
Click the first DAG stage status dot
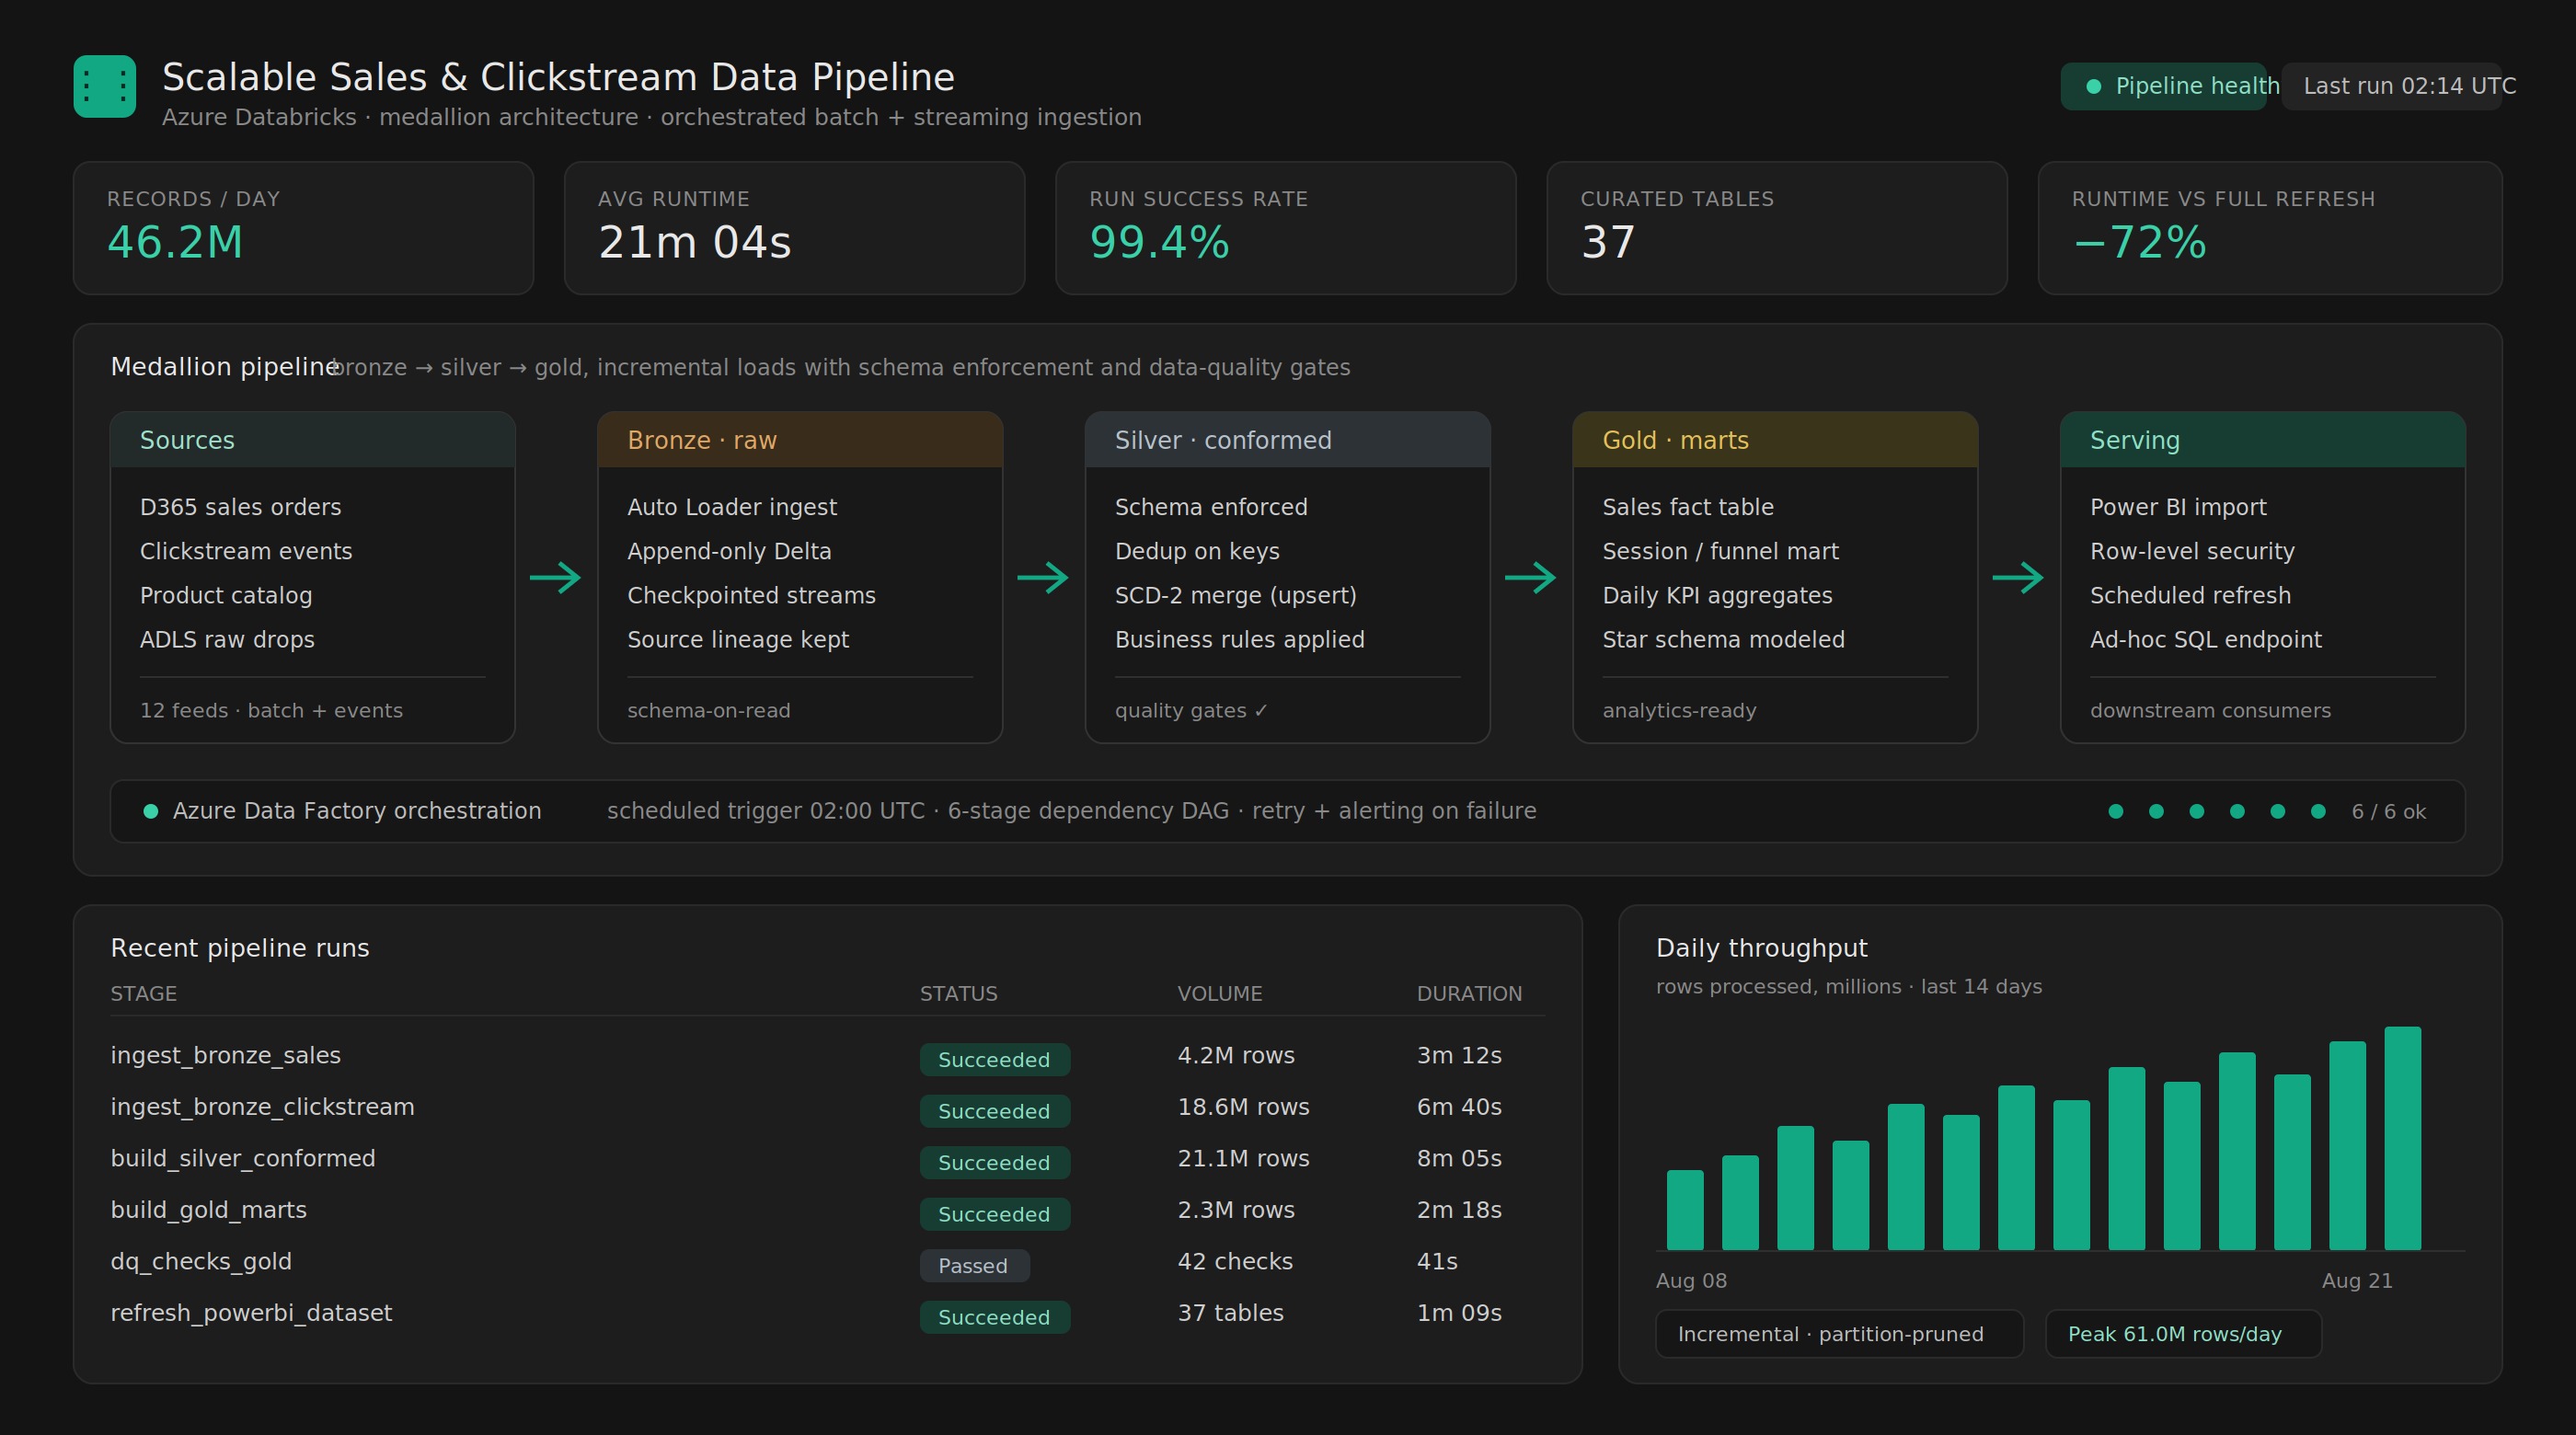click(x=2116, y=811)
